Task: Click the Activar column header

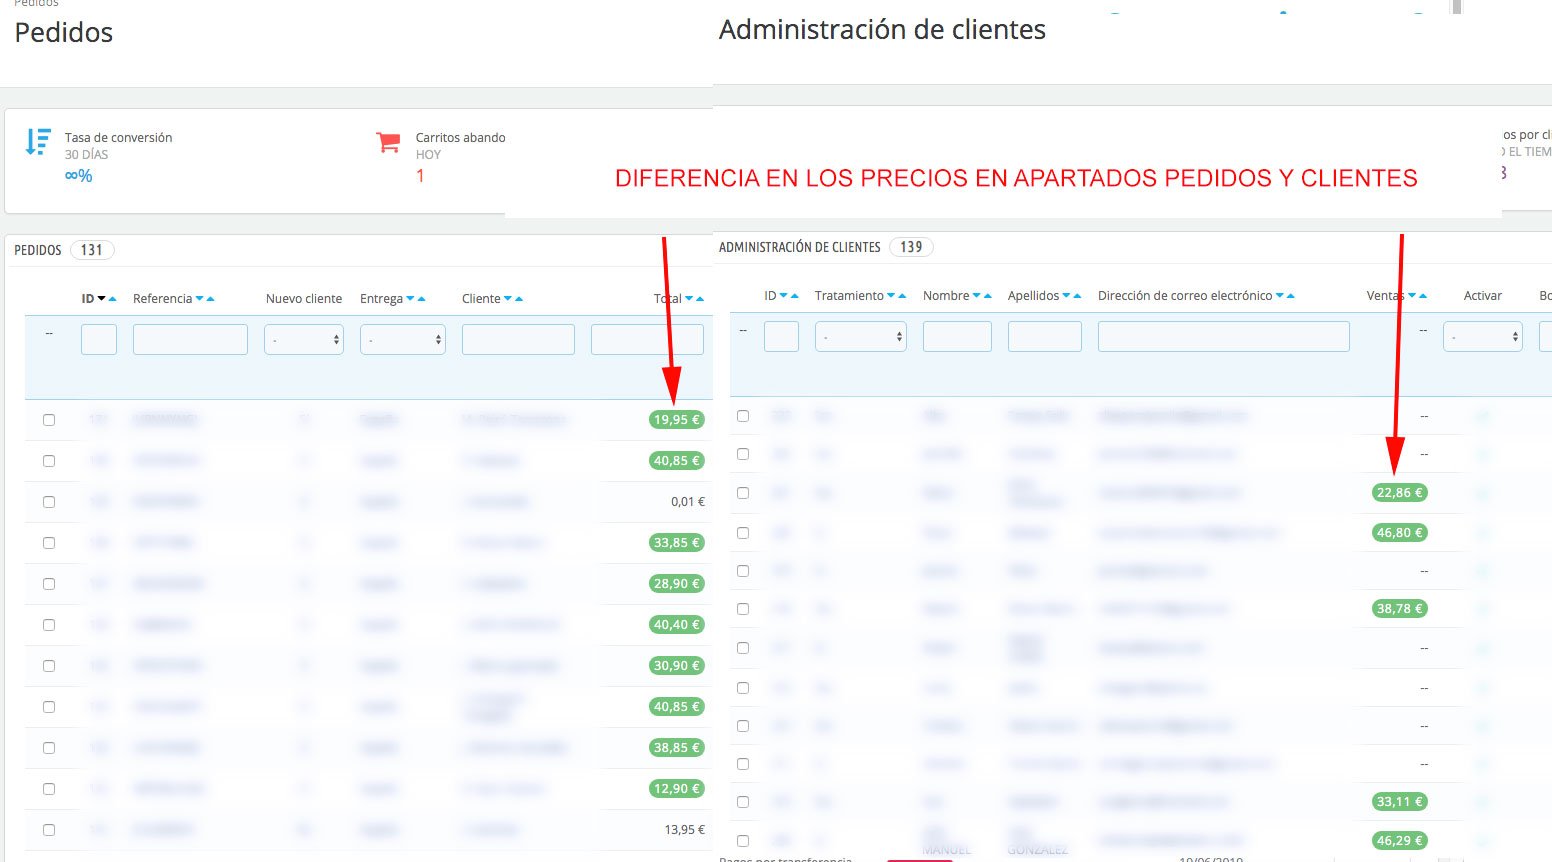Action: (1483, 296)
